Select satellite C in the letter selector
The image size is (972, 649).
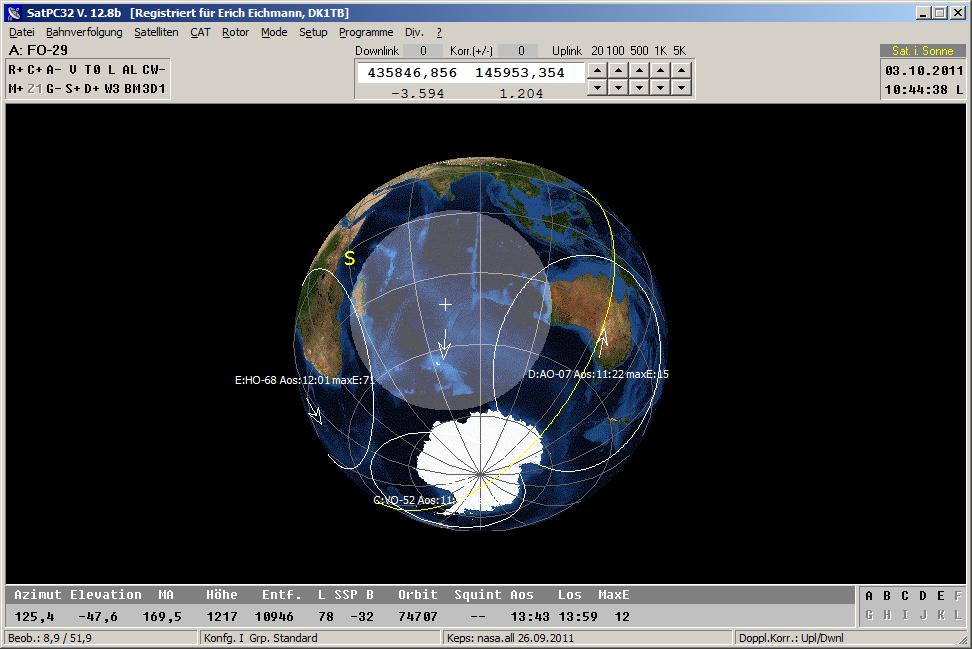point(905,597)
